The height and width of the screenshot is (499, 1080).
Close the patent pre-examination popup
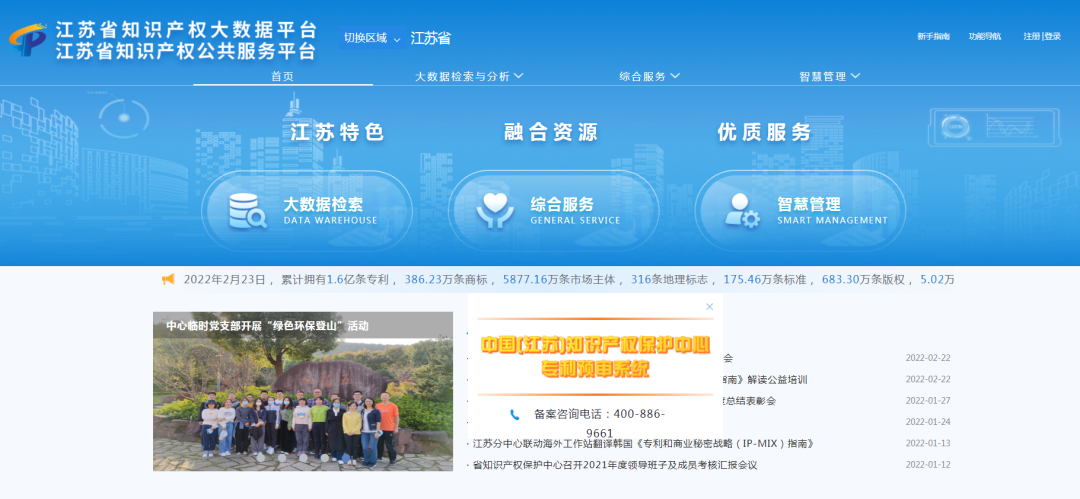(x=709, y=307)
